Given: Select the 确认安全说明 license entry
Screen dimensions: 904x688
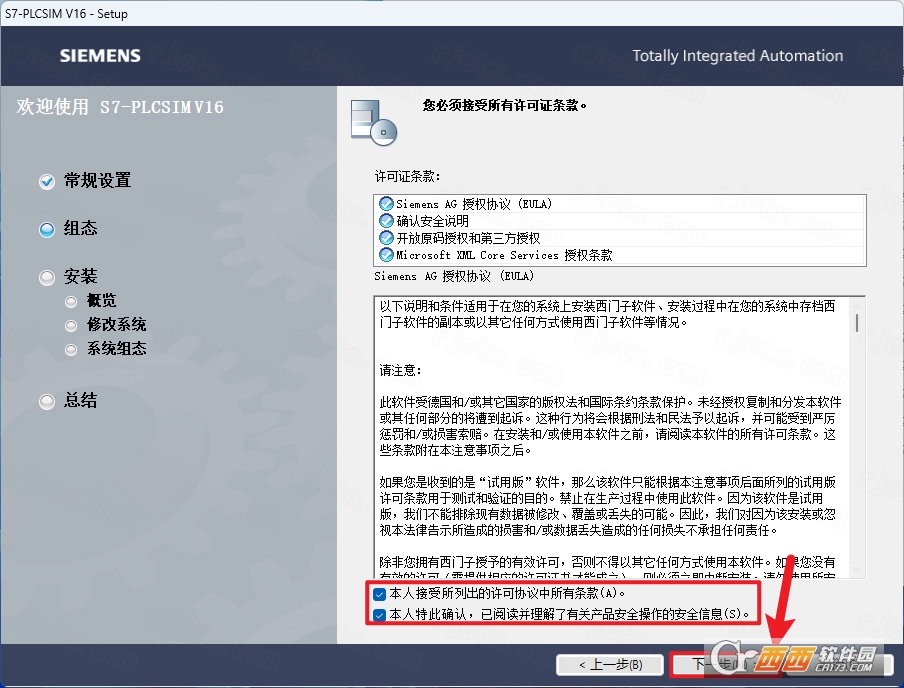Looking at the screenshot, I should click(620, 221).
